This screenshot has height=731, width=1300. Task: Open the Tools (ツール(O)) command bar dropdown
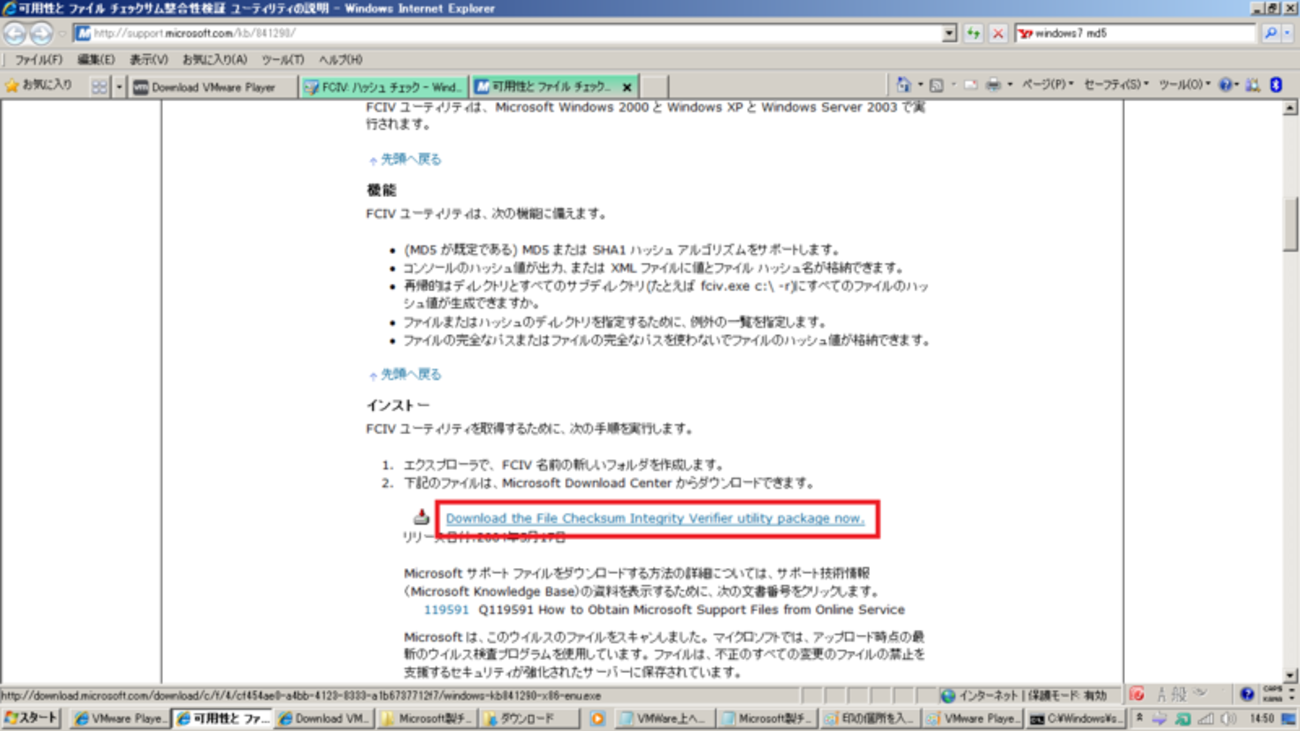(1184, 86)
